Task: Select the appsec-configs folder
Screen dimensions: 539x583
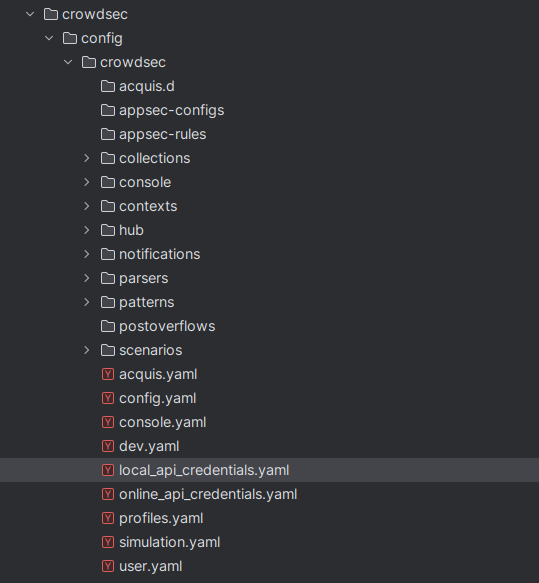Action: pos(171,110)
